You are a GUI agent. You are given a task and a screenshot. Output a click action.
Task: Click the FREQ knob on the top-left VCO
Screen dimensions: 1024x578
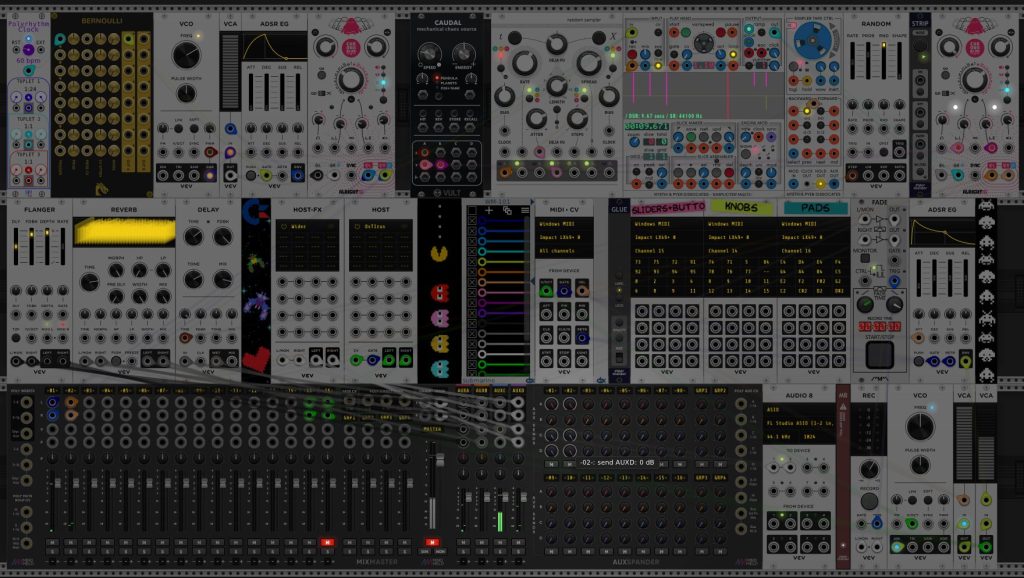tap(186, 56)
